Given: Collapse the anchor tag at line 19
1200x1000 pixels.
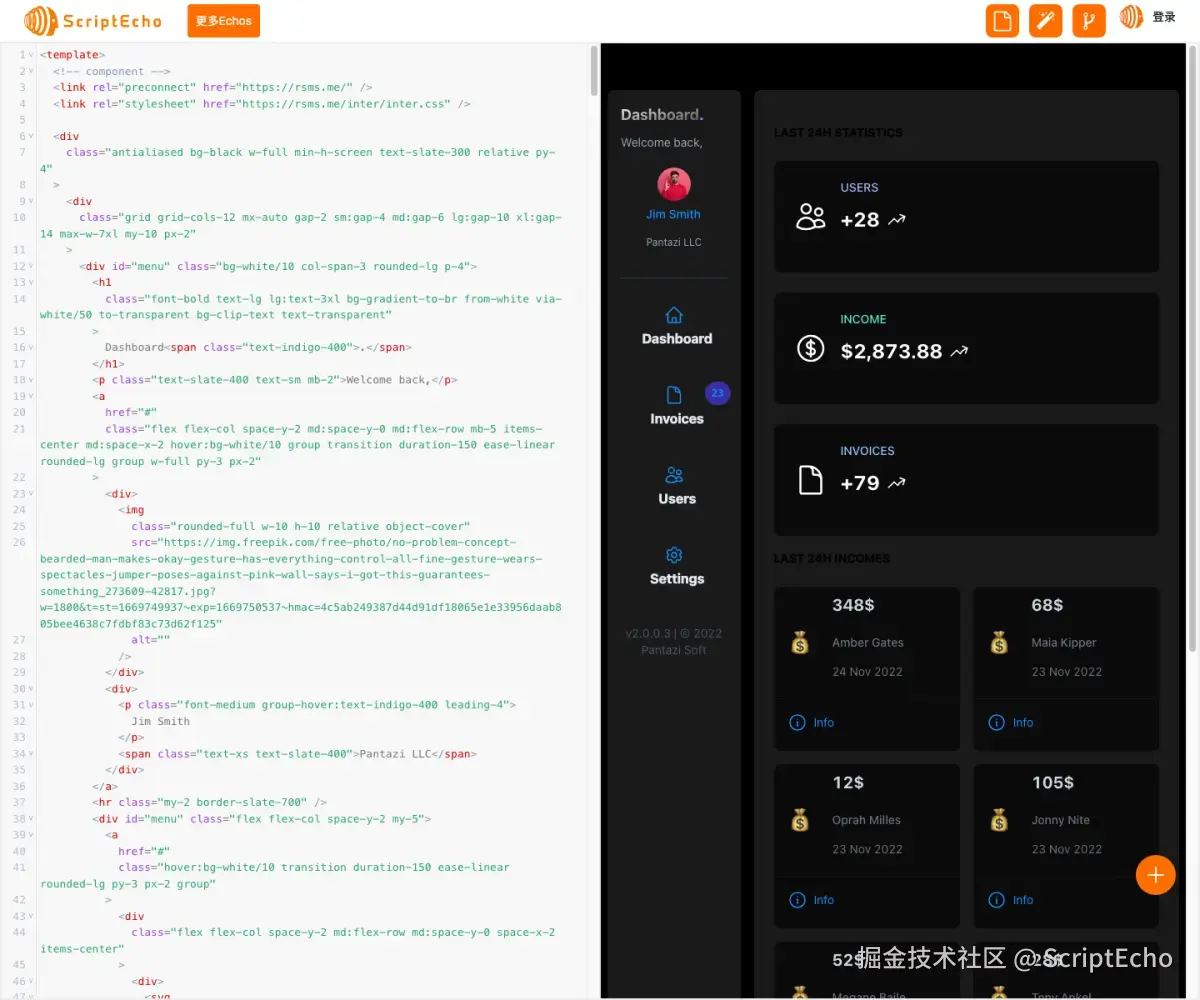Looking at the screenshot, I should 32,396.
